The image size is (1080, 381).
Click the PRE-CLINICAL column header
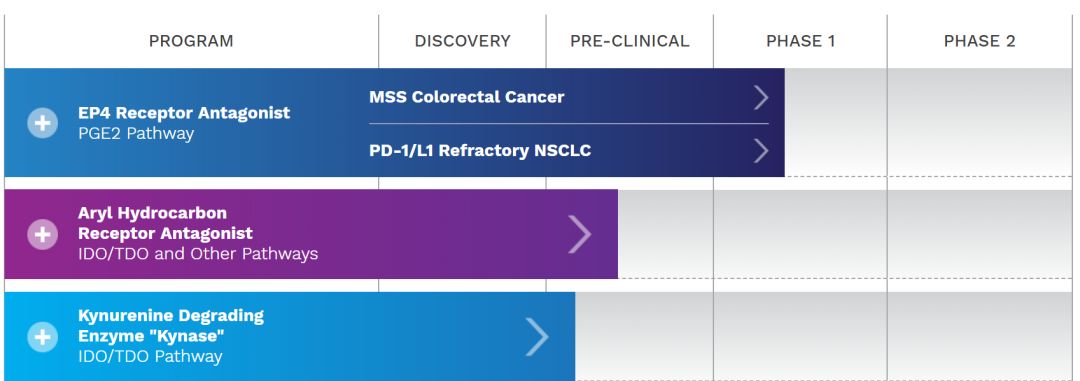pyautogui.click(x=630, y=41)
